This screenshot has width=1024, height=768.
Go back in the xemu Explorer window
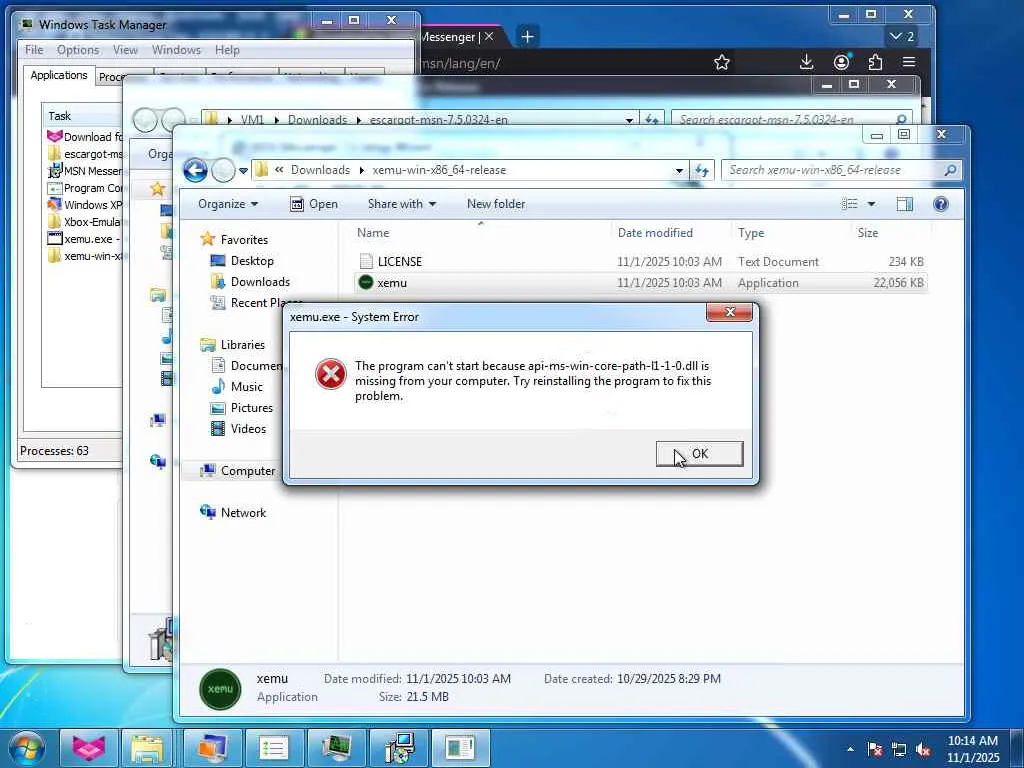pyautogui.click(x=195, y=170)
